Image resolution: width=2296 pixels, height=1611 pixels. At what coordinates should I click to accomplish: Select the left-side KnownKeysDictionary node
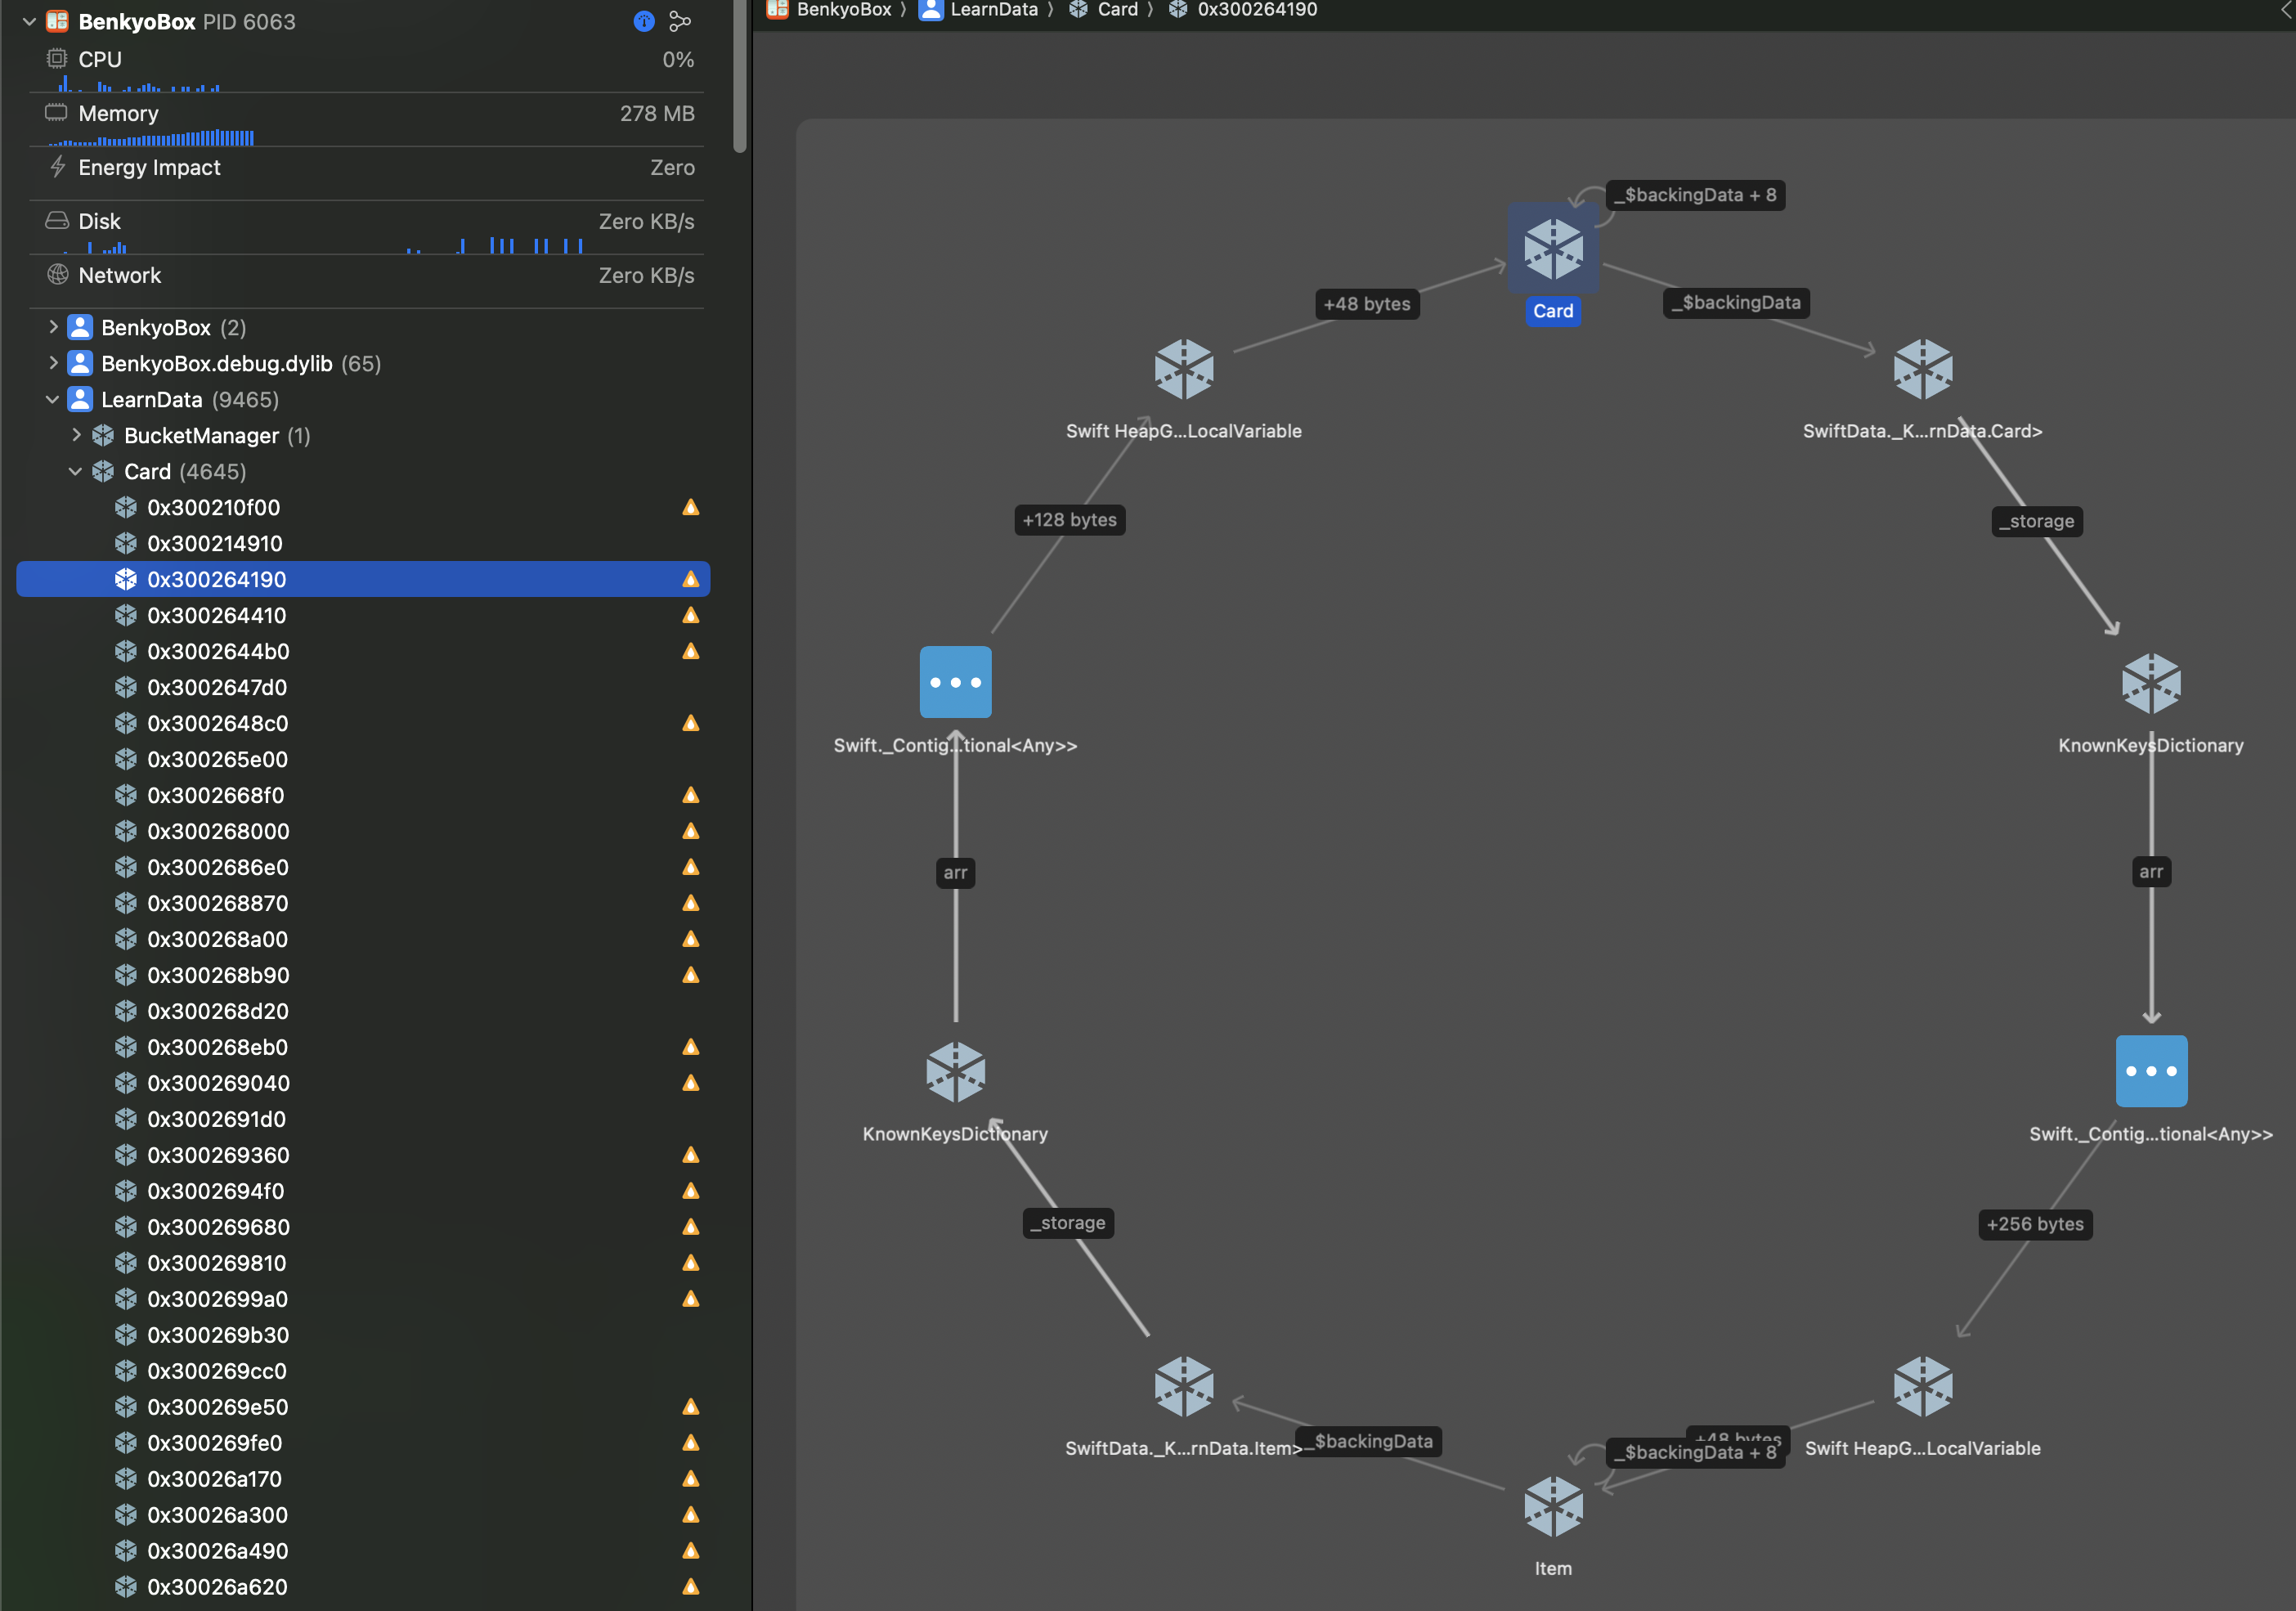pos(955,1072)
